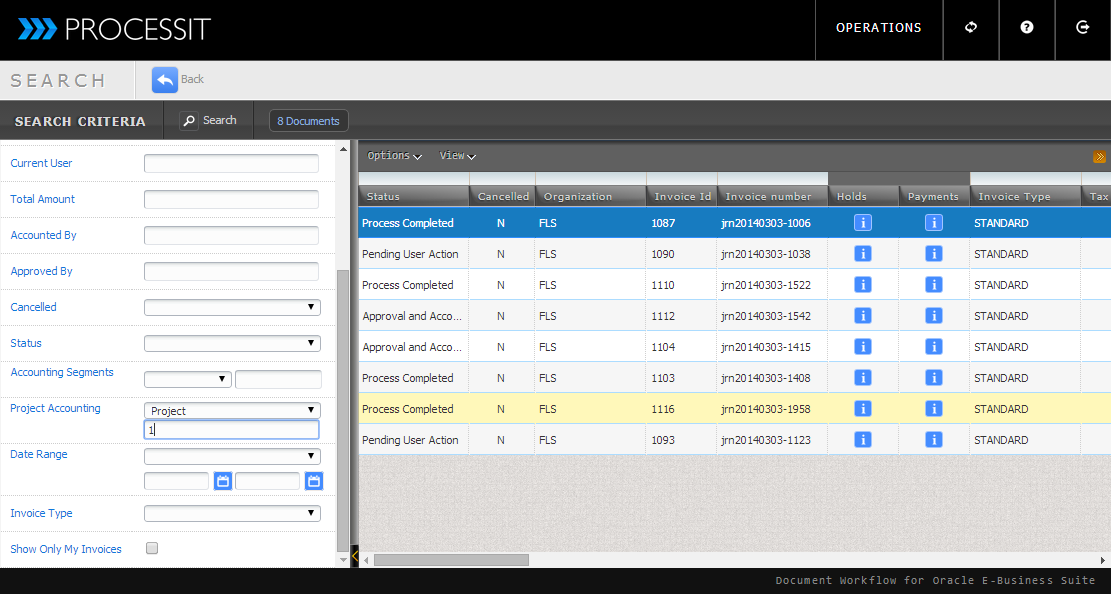Expand the Status dropdown
Screen dimensions: 1111x594
point(232,343)
